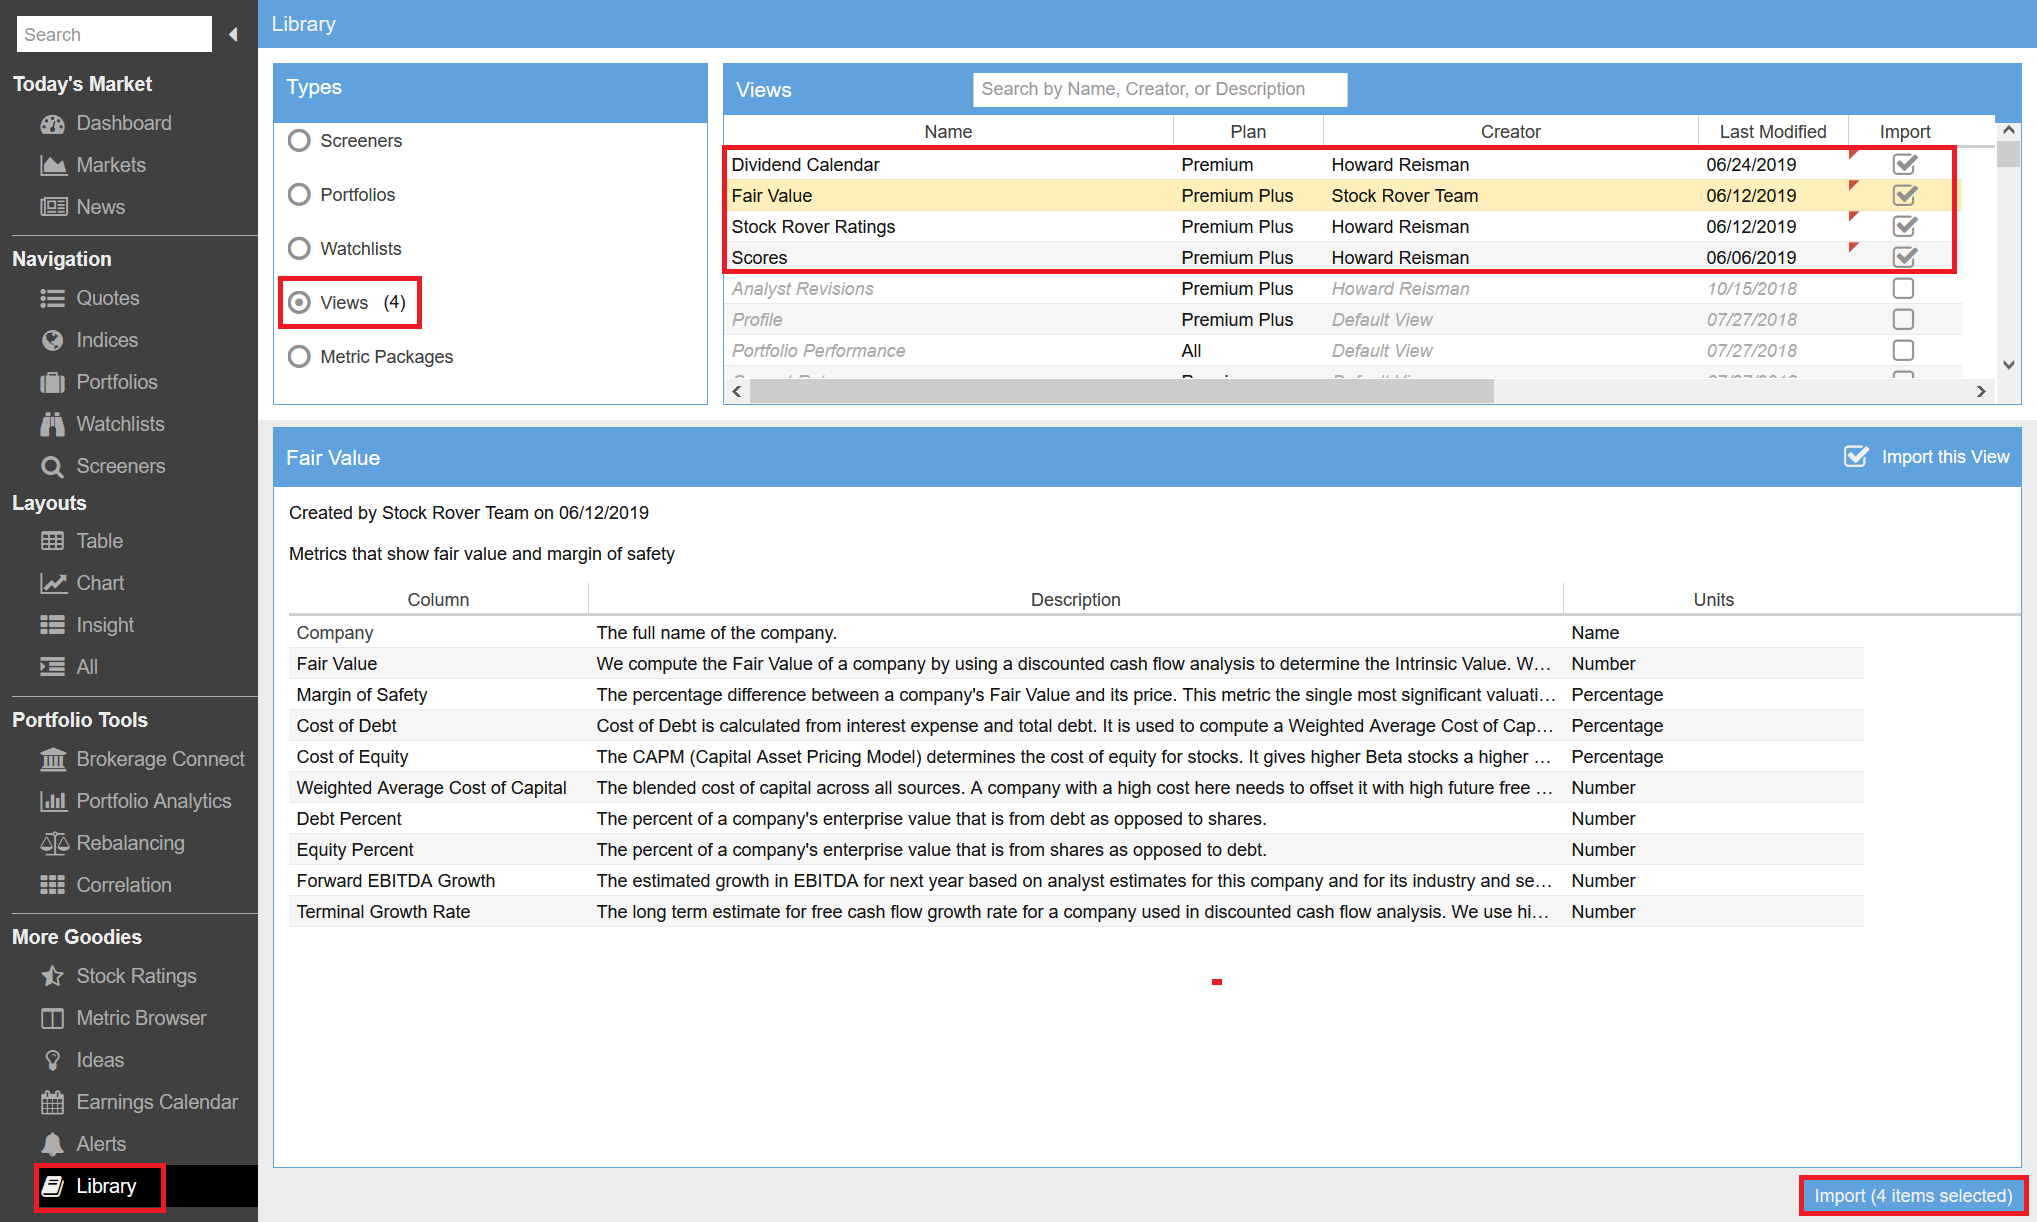Sort views by Name column header

948,132
